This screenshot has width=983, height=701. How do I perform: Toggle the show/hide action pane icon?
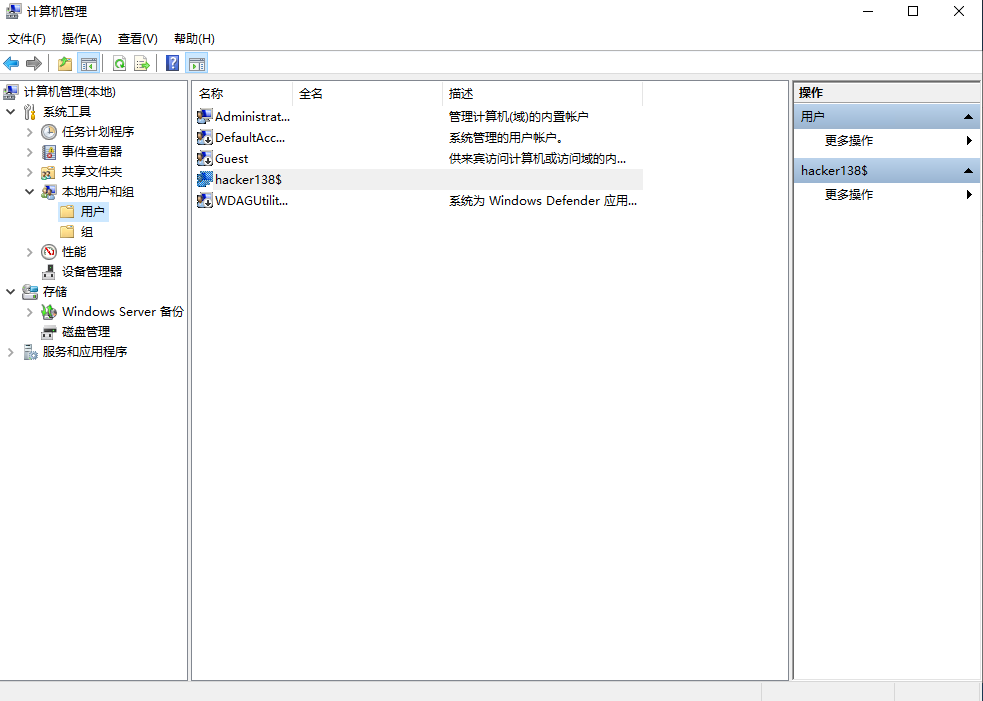coord(197,64)
